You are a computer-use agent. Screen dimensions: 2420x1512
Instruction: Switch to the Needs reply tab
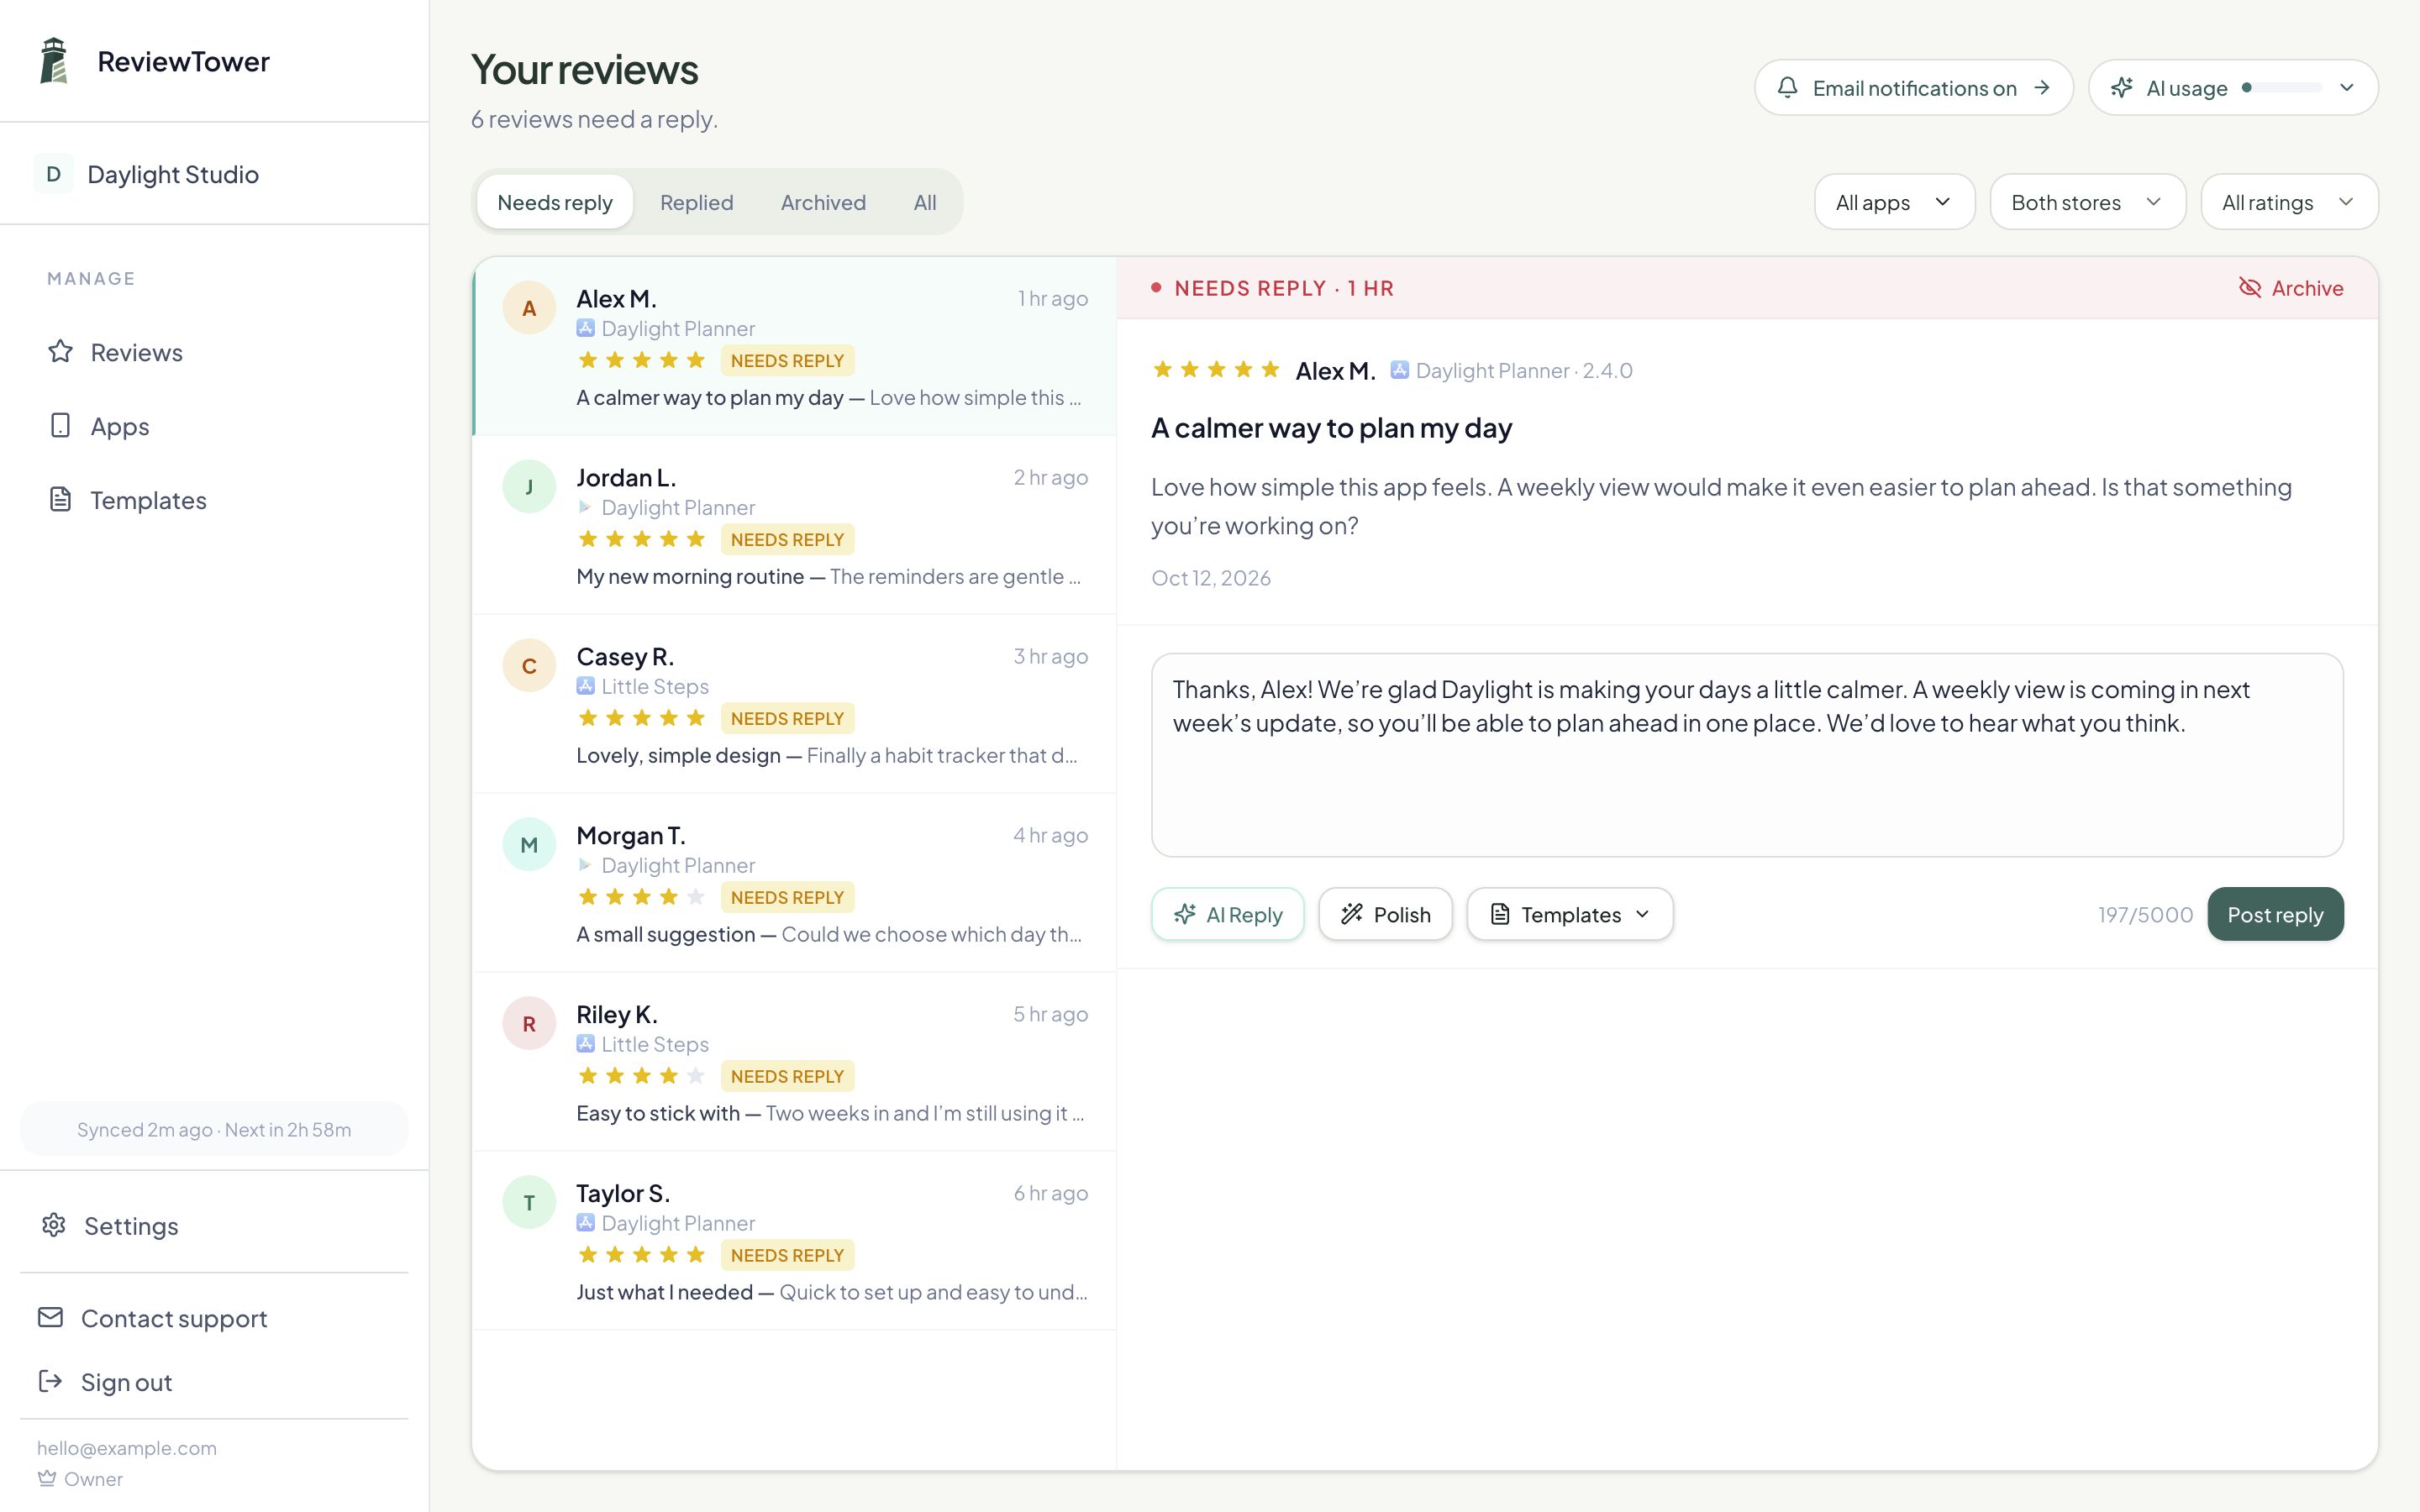pyautogui.click(x=555, y=202)
